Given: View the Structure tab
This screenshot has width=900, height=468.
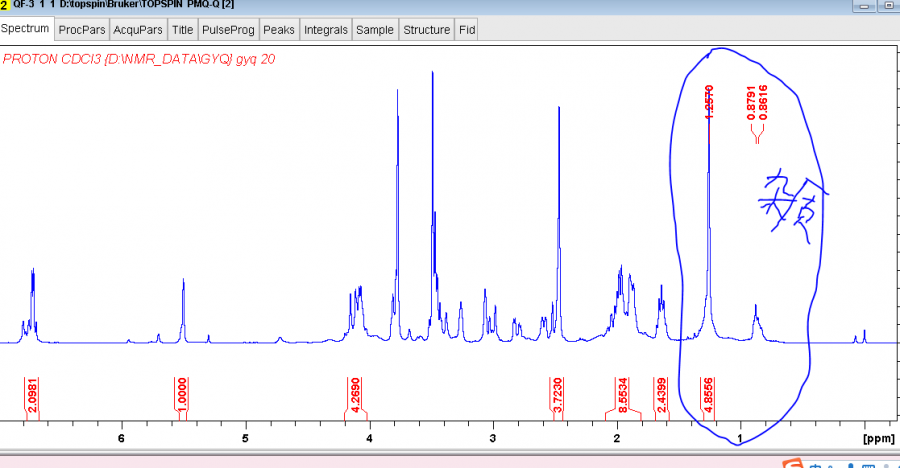Looking at the screenshot, I should point(426,30).
